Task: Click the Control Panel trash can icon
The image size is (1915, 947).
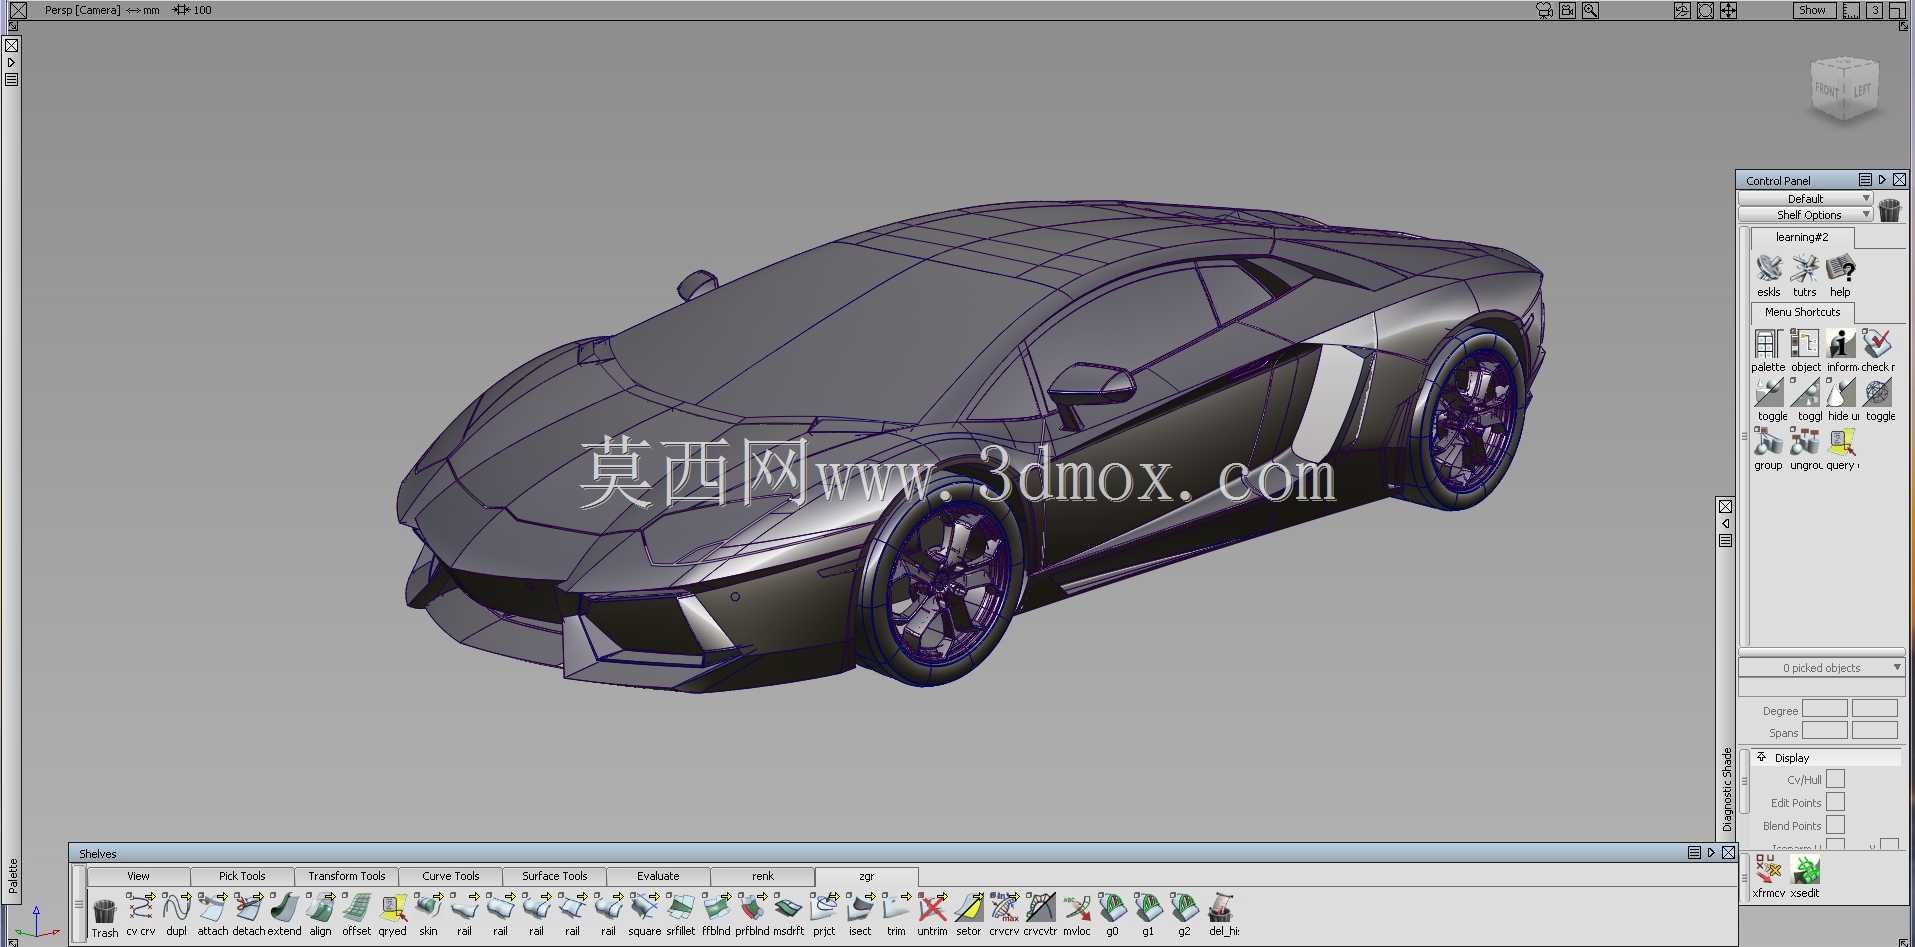Action: (1889, 209)
